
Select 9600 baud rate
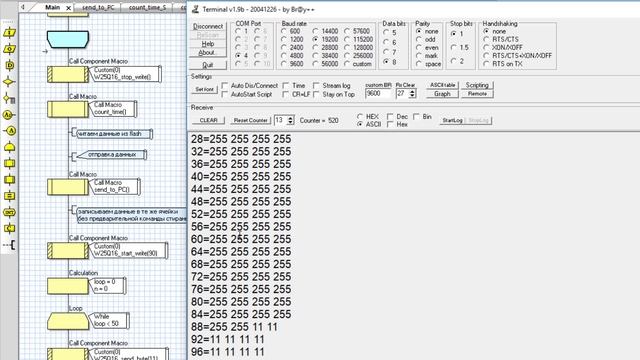click(284, 64)
